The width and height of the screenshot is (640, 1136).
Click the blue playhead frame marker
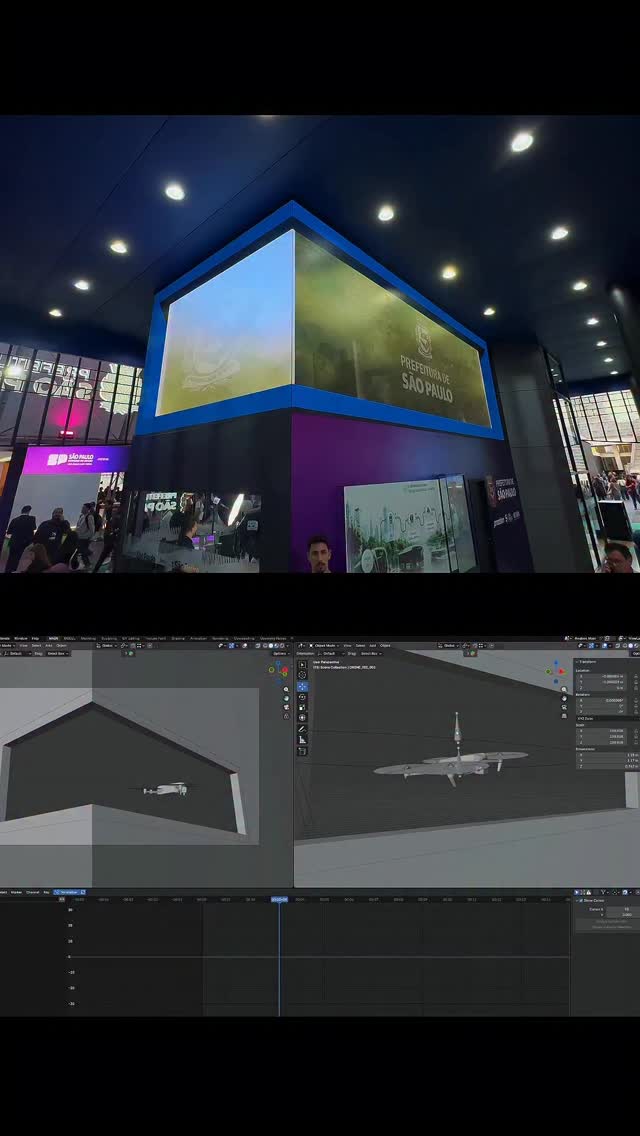pos(279,899)
